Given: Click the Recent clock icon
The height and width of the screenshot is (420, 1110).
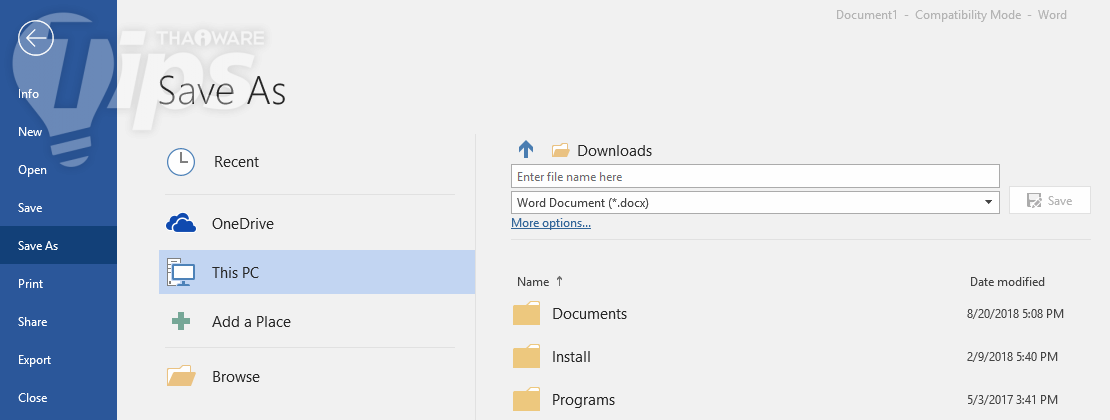Looking at the screenshot, I should (x=180, y=162).
